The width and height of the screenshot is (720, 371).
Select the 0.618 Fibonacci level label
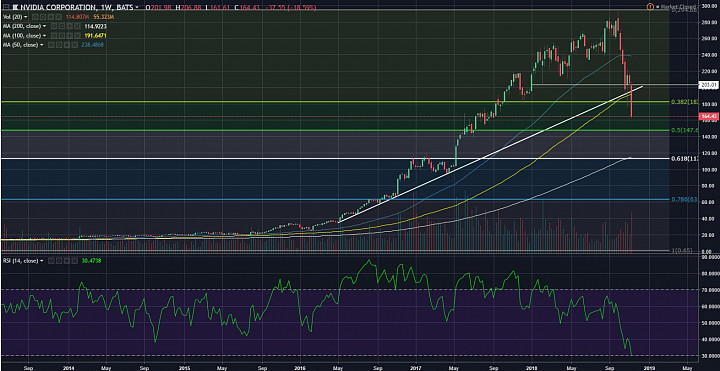click(x=686, y=158)
